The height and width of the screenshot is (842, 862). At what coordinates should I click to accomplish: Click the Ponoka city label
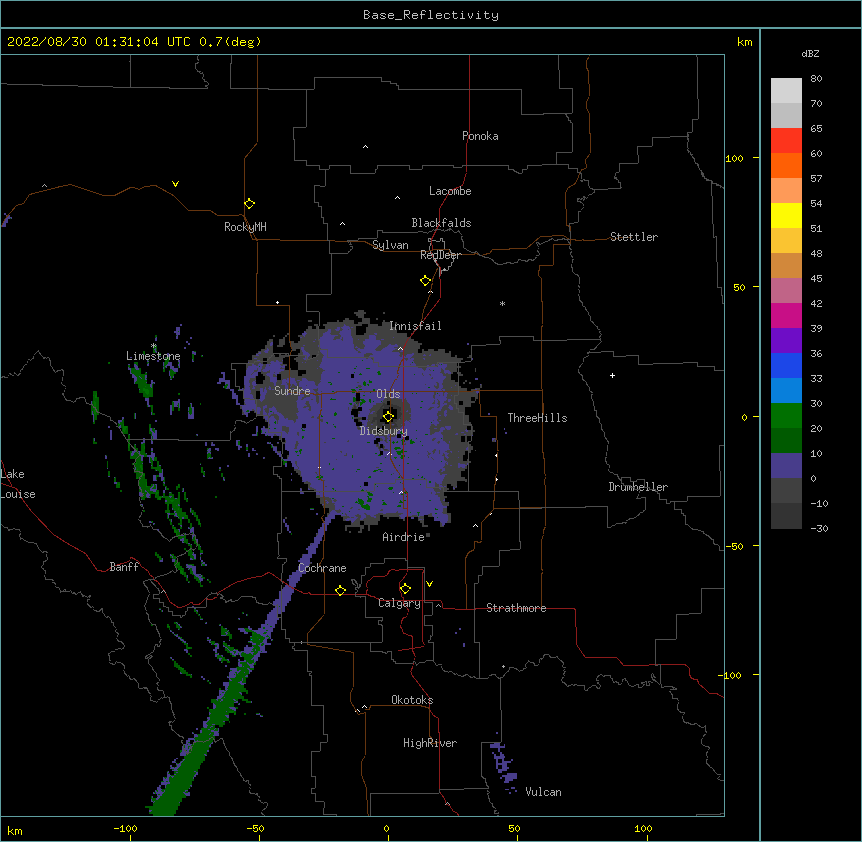point(480,136)
